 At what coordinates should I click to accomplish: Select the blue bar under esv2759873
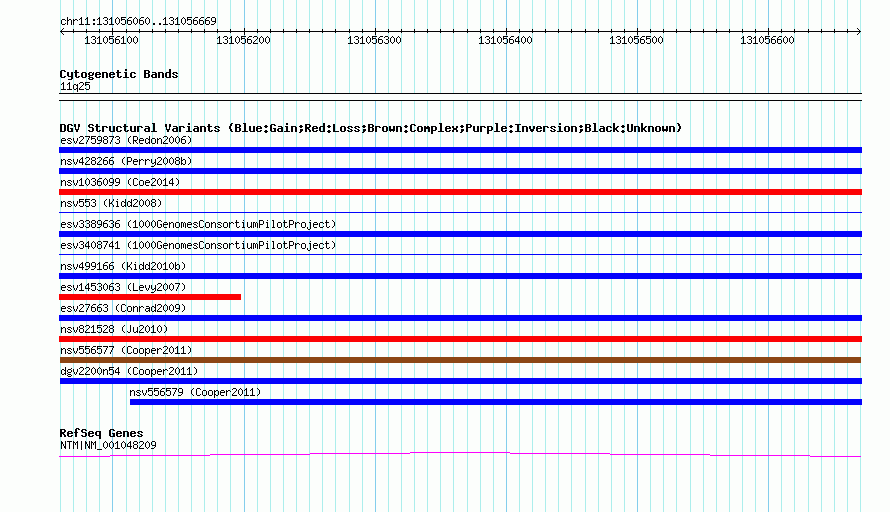point(460,150)
